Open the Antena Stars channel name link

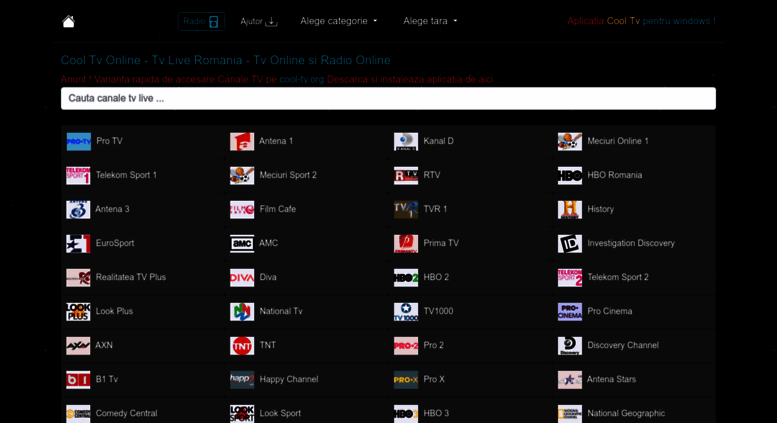tap(611, 379)
